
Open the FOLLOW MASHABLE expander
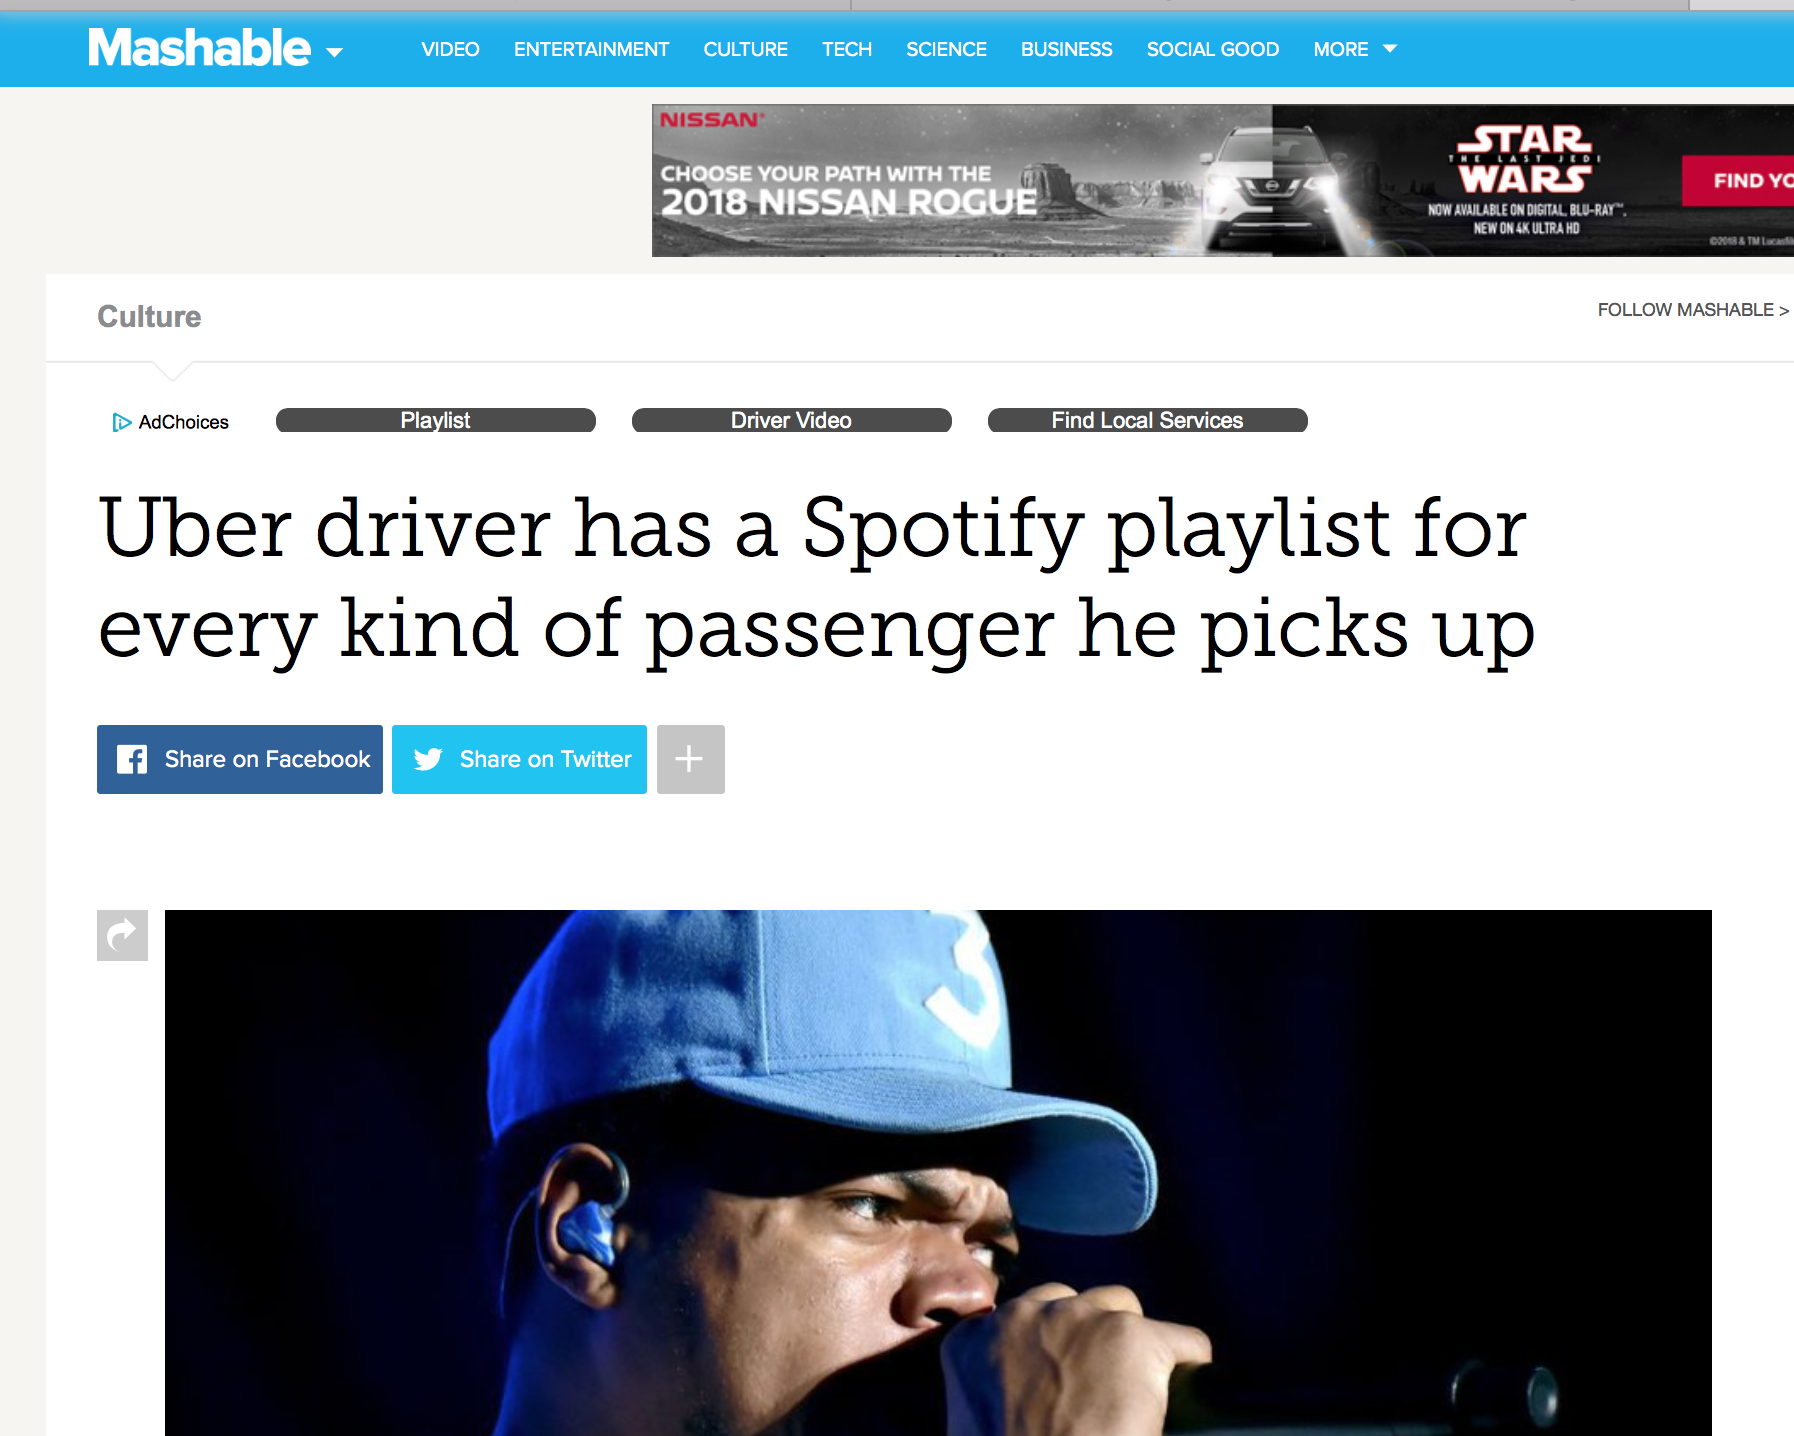tap(1692, 310)
